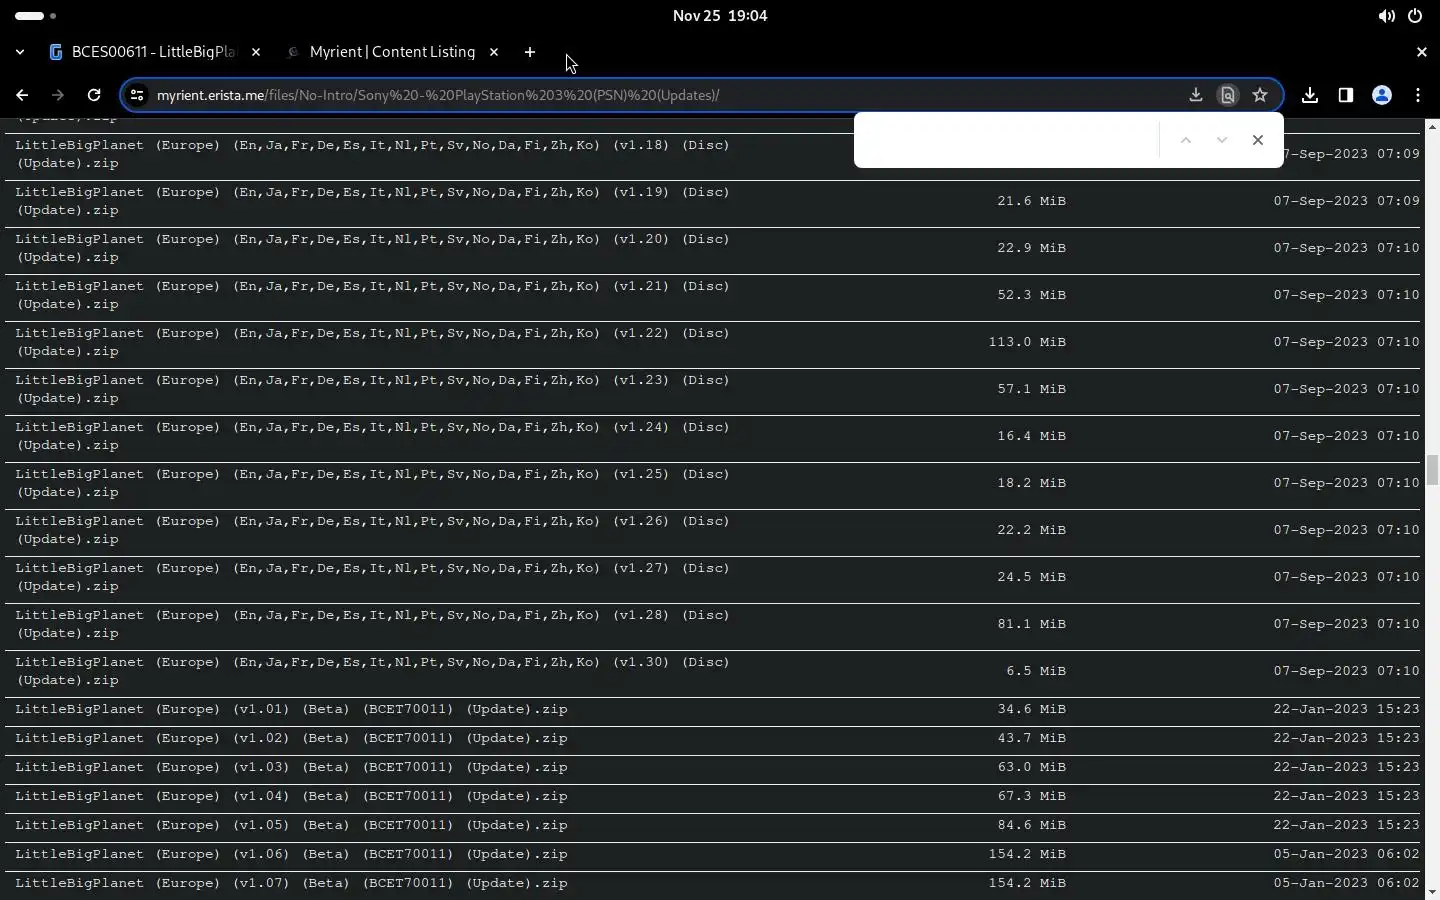The image size is (1440, 900).
Task: Download LittleBigPlanet v1.20 Disc Update zip
Action: coord(372,248)
